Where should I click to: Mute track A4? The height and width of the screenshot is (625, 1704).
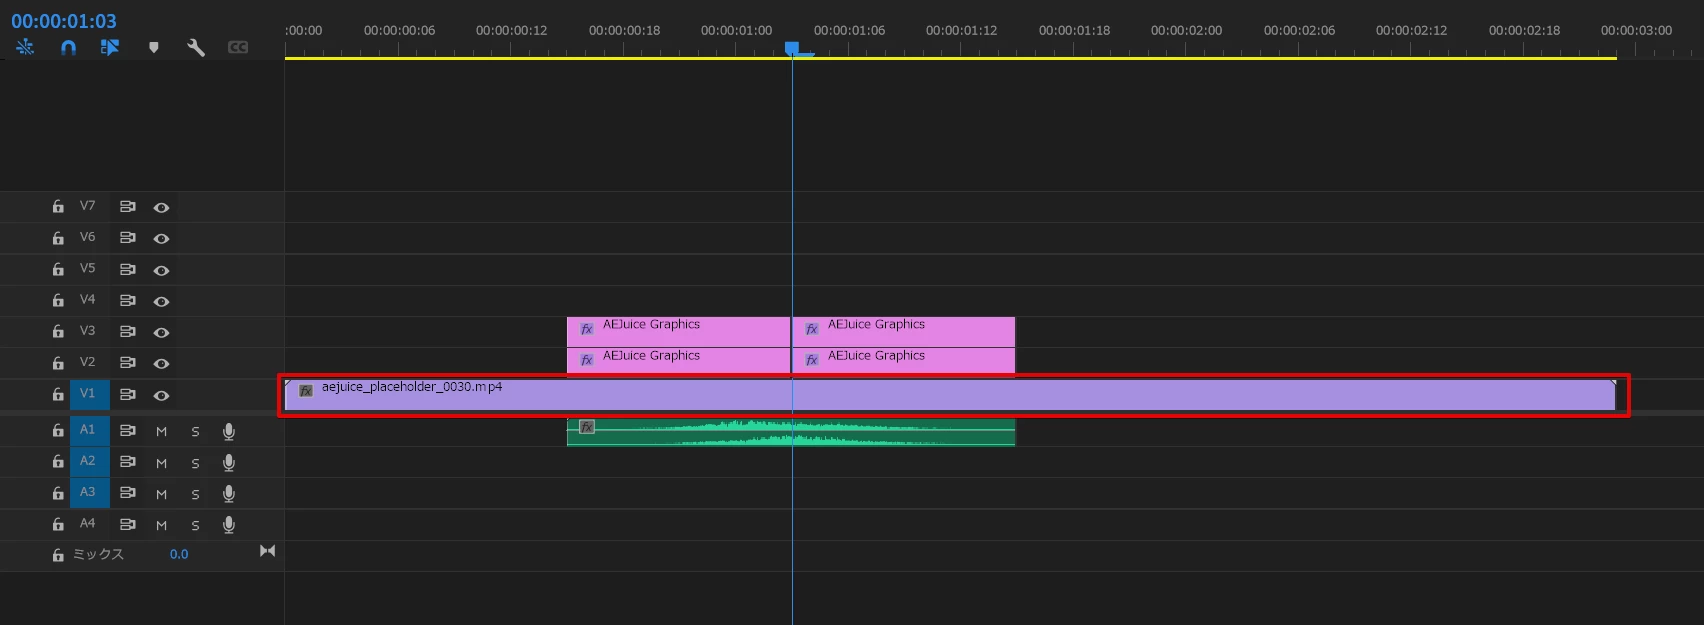(x=161, y=525)
